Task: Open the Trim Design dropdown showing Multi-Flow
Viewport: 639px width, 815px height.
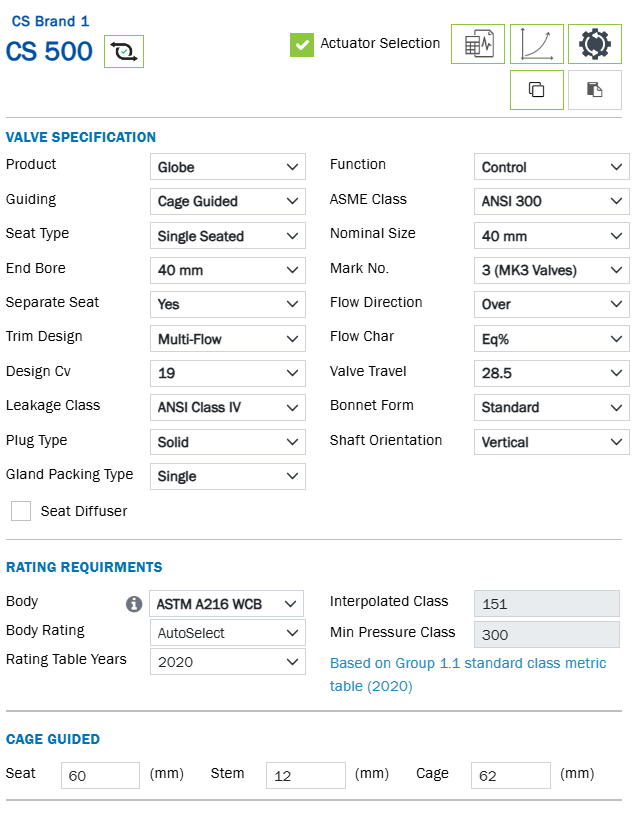Action: pos(228,339)
